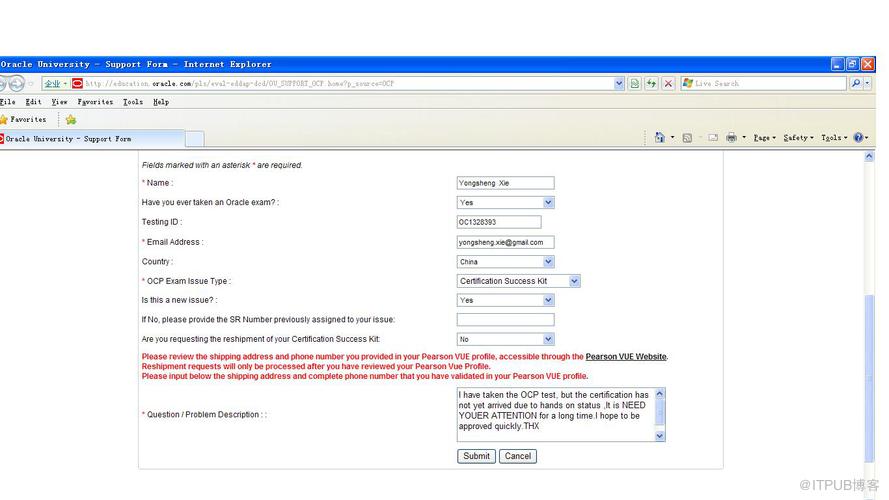The height and width of the screenshot is (500, 889).
Task: Click the Home icon in command bar
Action: tap(659, 137)
